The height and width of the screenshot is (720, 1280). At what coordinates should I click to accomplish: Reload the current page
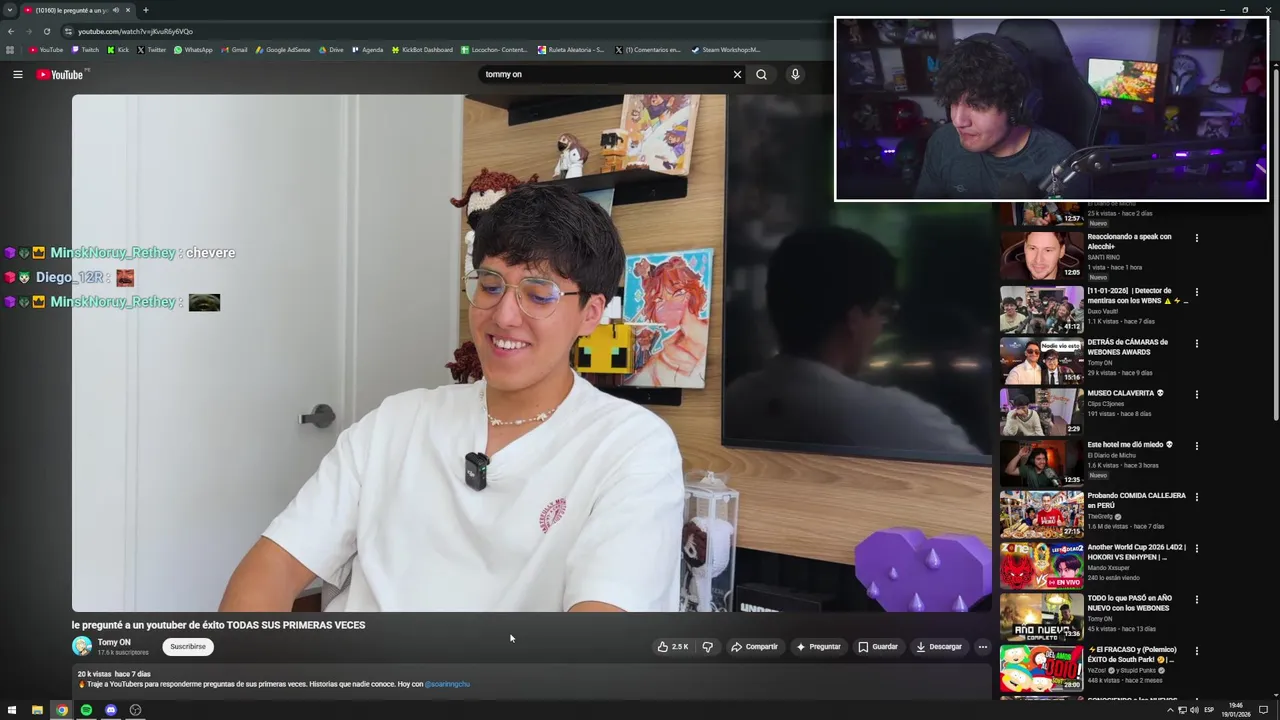tap(46, 31)
